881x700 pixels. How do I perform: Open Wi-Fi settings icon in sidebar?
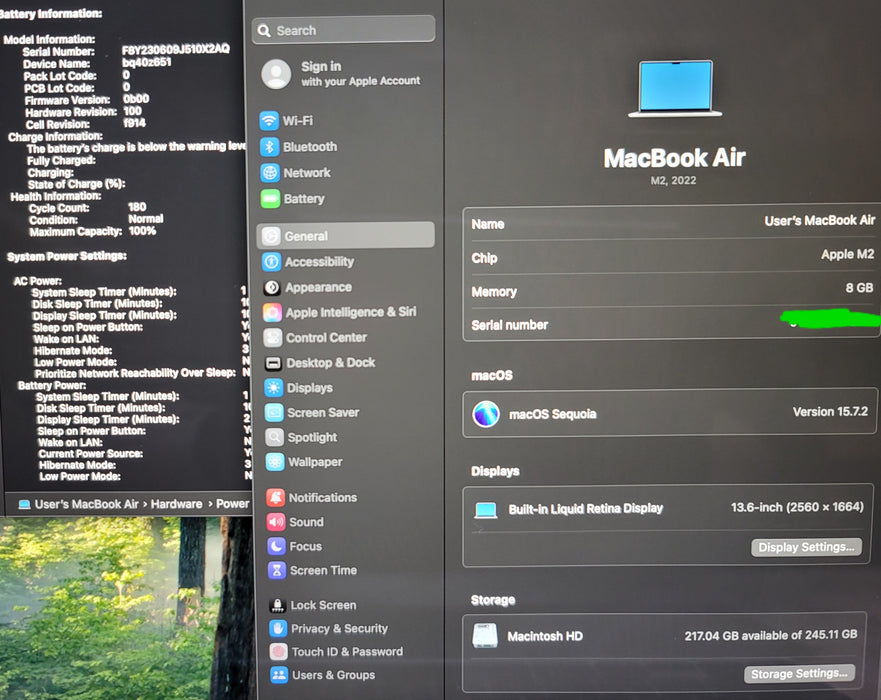click(269, 121)
